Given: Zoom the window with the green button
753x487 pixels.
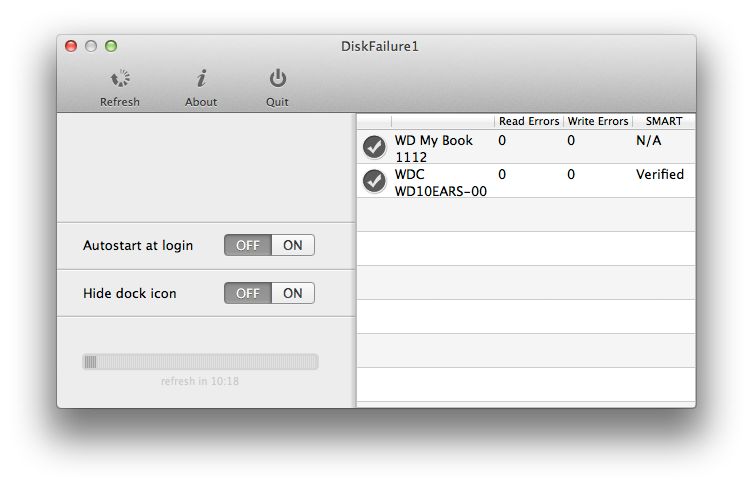Looking at the screenshot, I should (111, 46).
